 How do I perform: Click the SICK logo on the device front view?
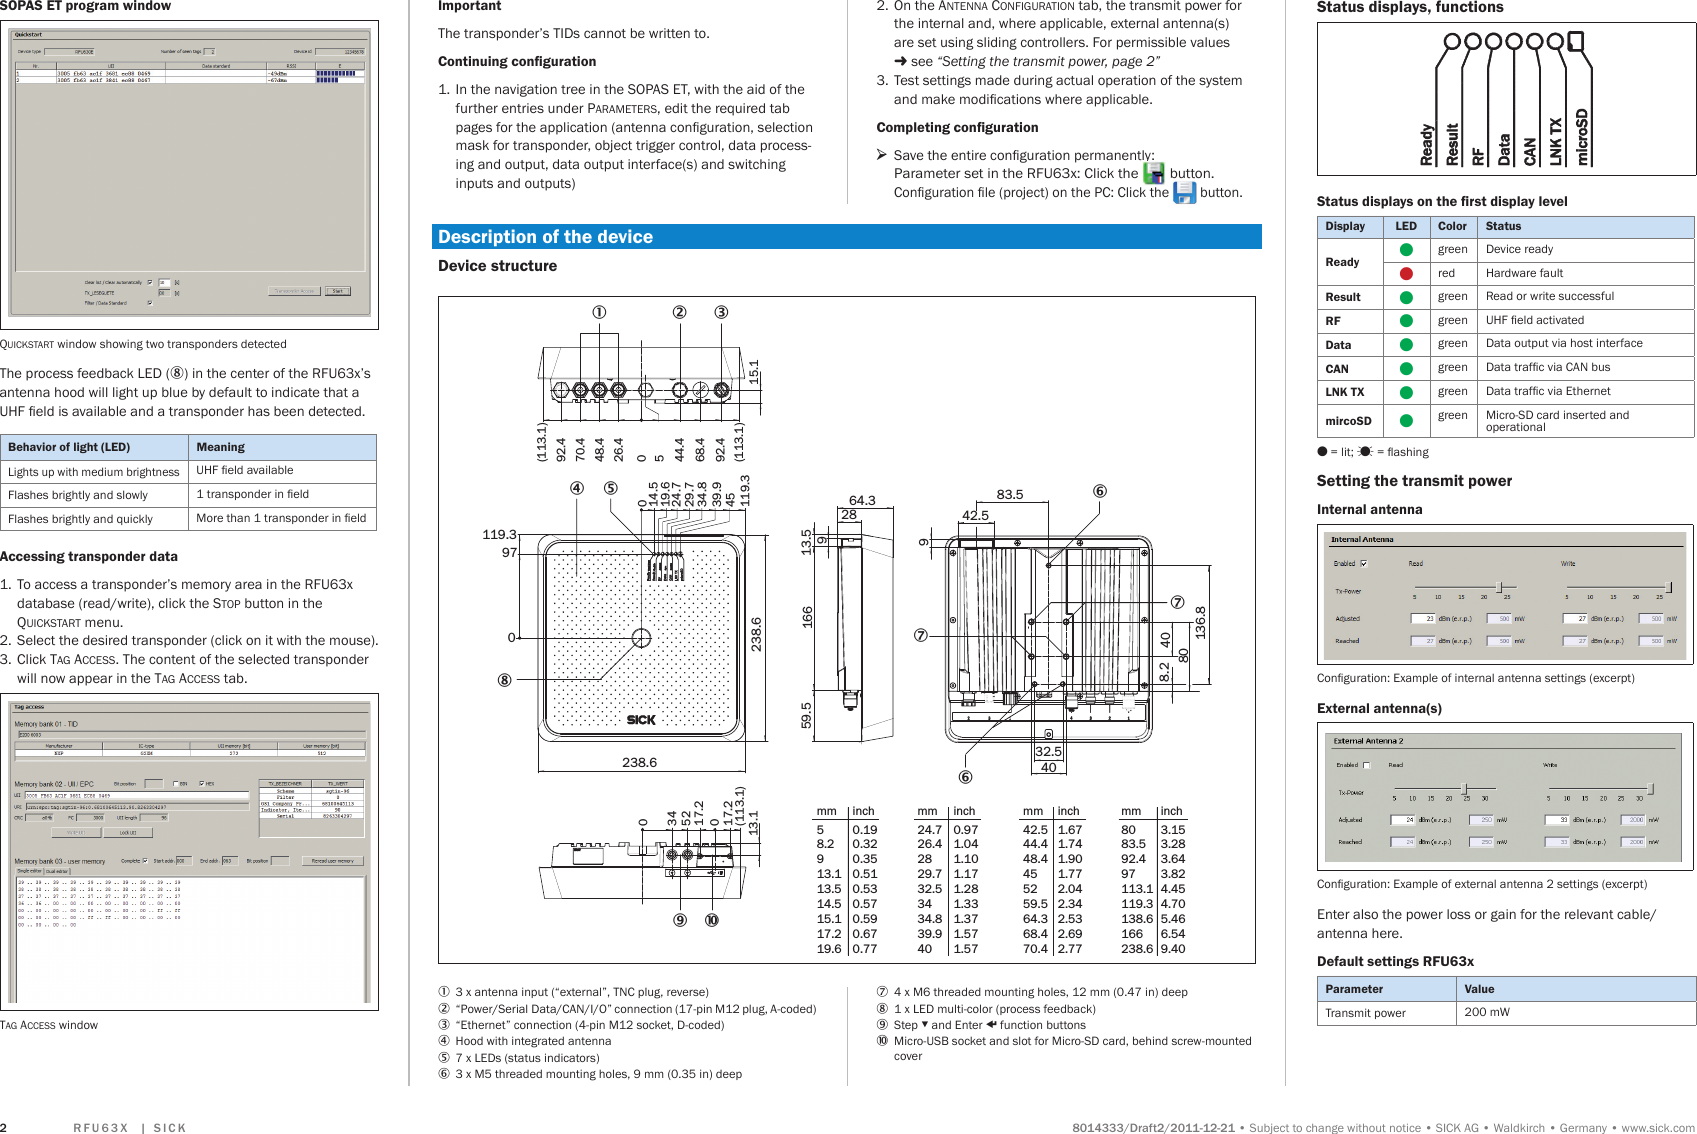tap(641, 720)
